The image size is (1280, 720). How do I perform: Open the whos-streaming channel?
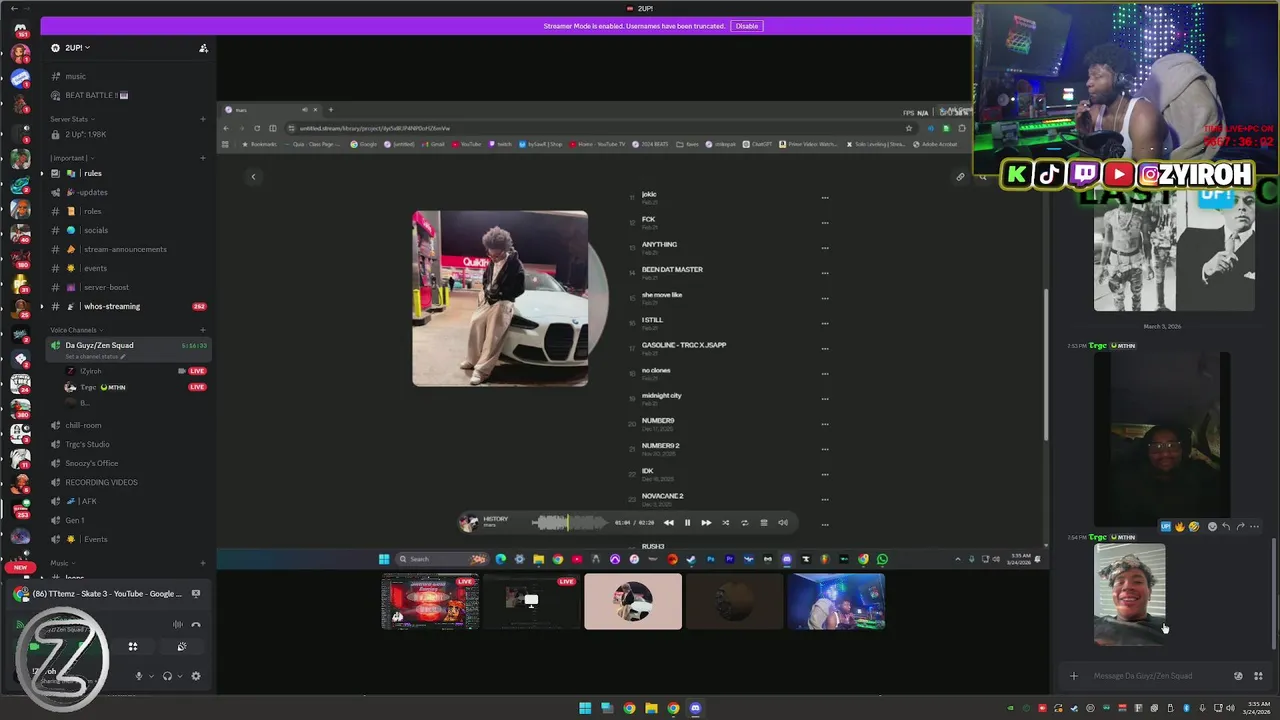128,306
